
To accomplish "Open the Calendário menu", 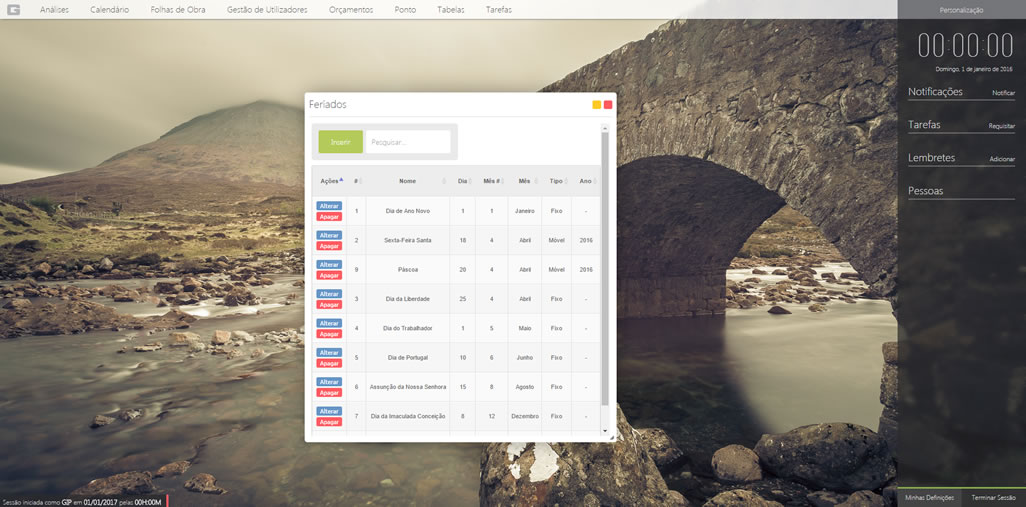I will tap(109, 9).
